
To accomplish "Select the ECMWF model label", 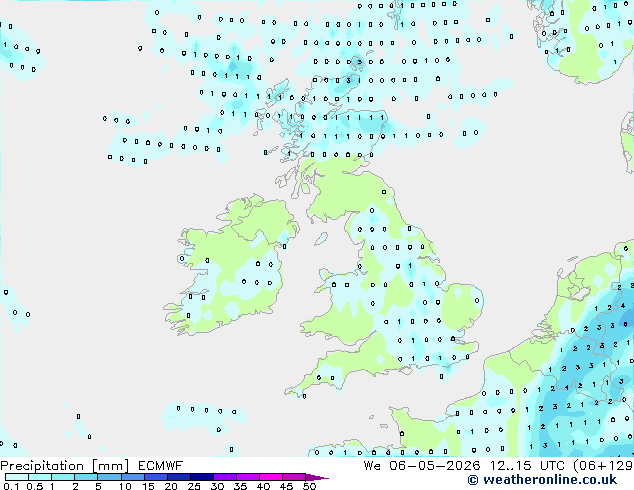I will click(161, 466).
